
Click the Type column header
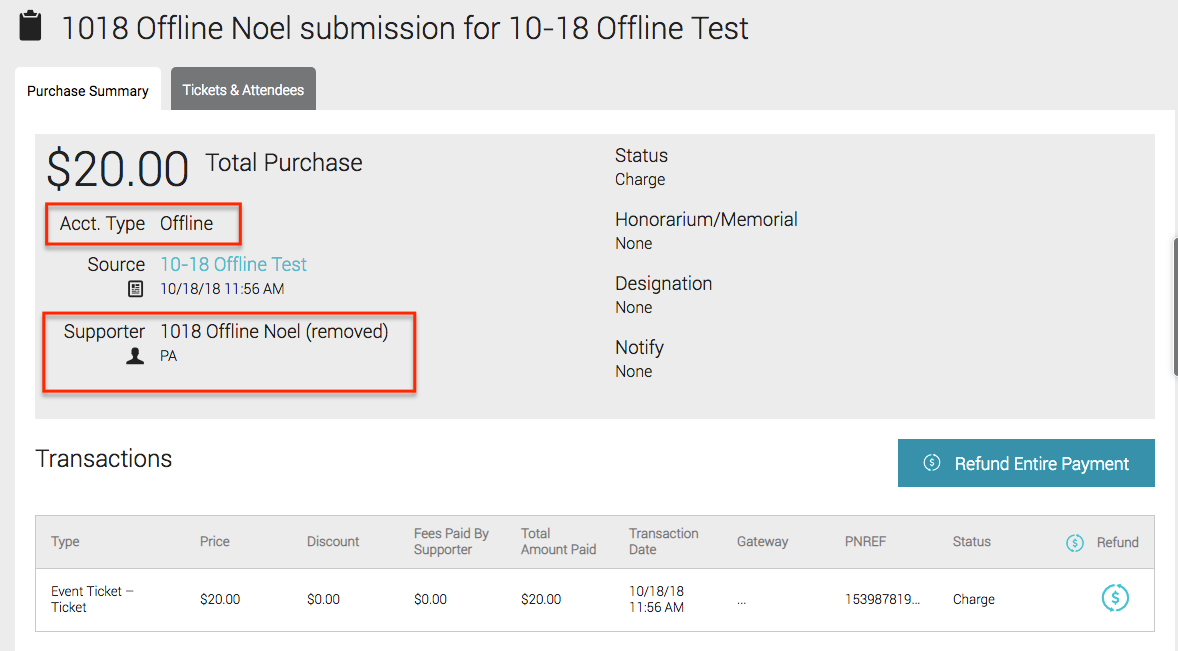click(65, 541)
